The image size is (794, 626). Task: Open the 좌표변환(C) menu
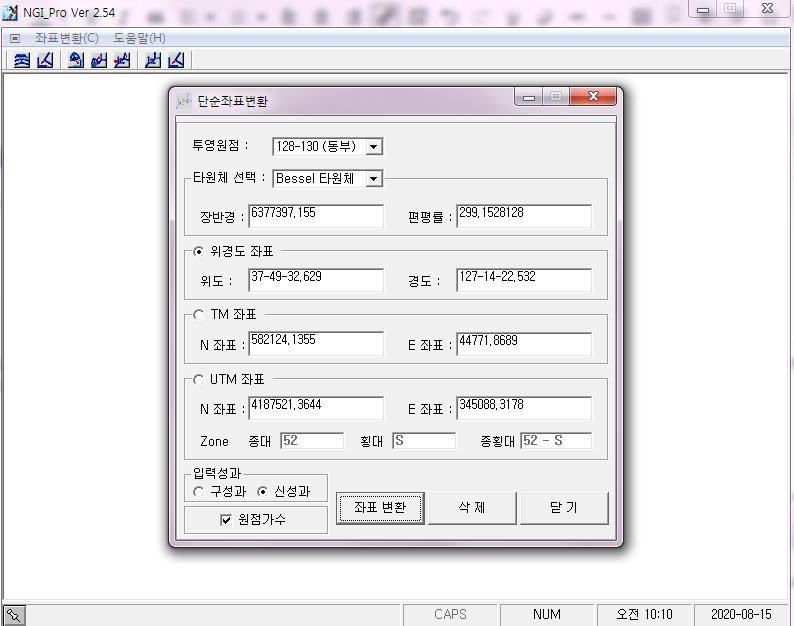(x=66, y=38)
